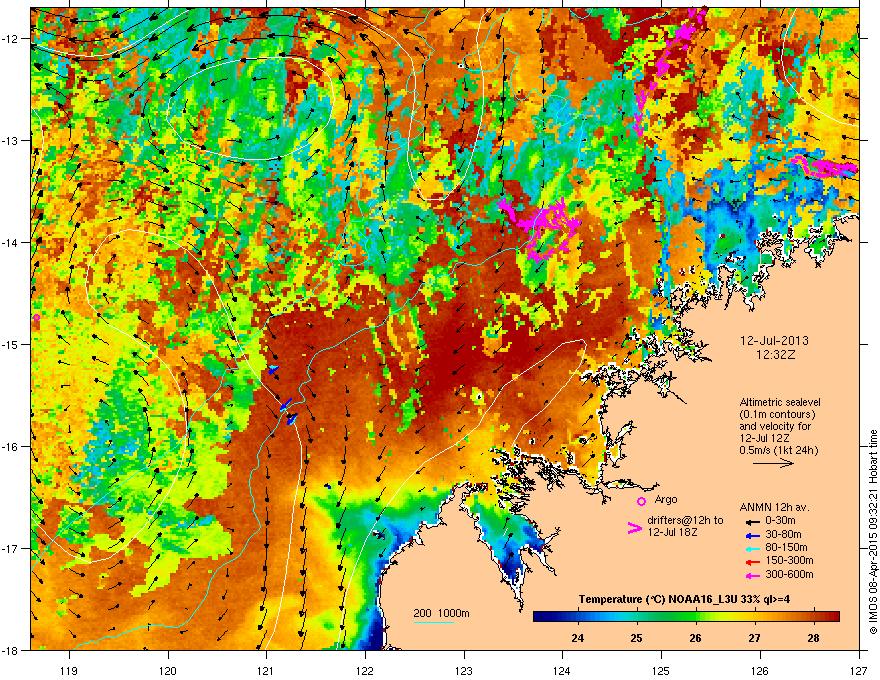This screenshot has width=880, height=680.
Task: Click the IMOS copyright timestamp on right edge
Action: (x=873, y=532)
